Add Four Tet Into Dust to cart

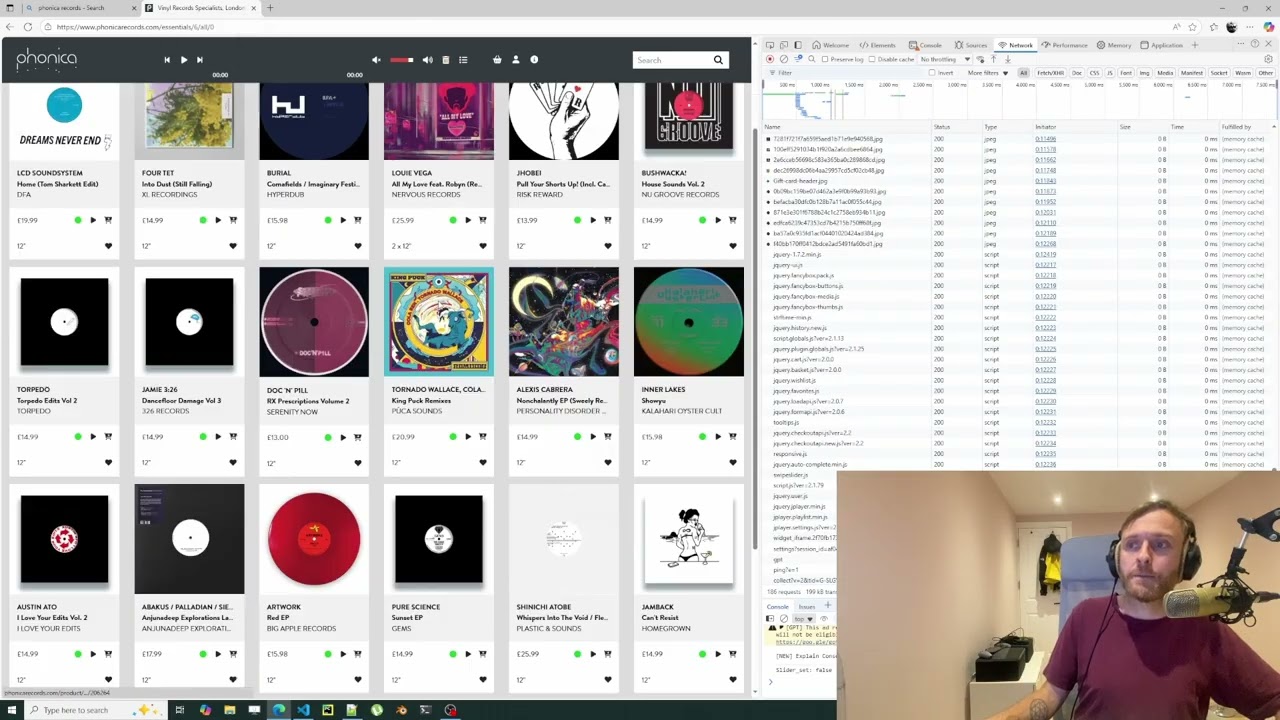[x=233, y=220]
